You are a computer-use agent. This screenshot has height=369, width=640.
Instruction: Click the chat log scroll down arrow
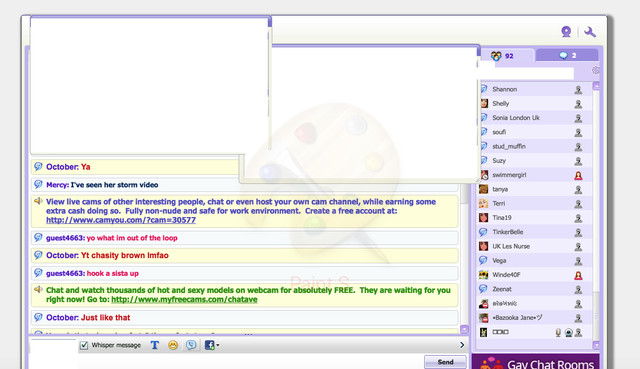[464, 329]
